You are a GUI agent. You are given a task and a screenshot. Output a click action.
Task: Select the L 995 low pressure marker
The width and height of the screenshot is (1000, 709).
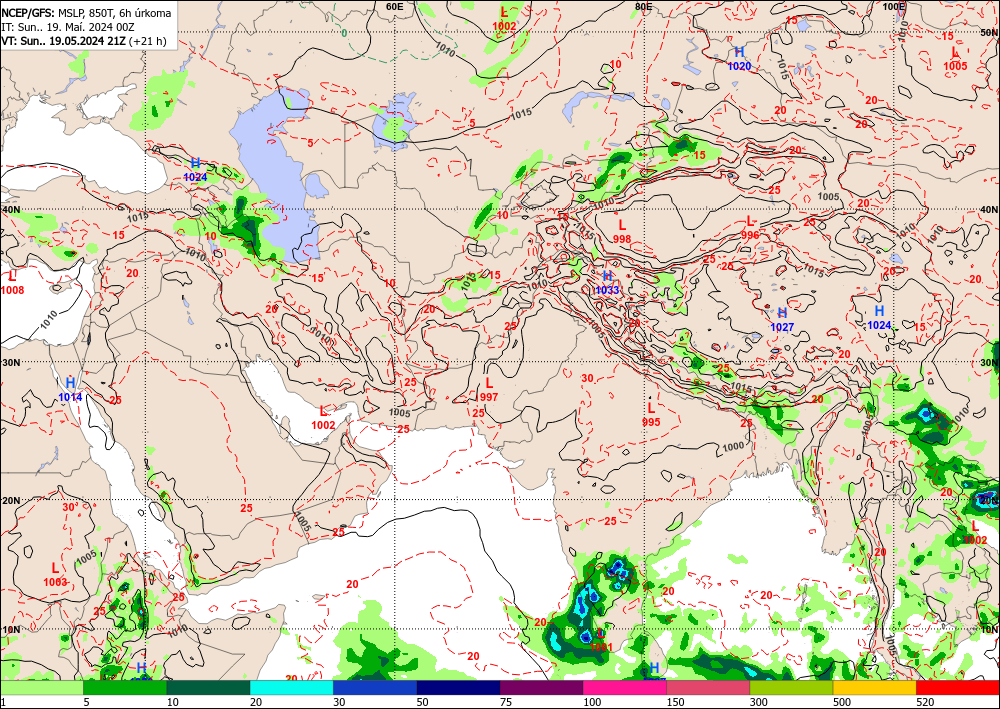(651, 414)
